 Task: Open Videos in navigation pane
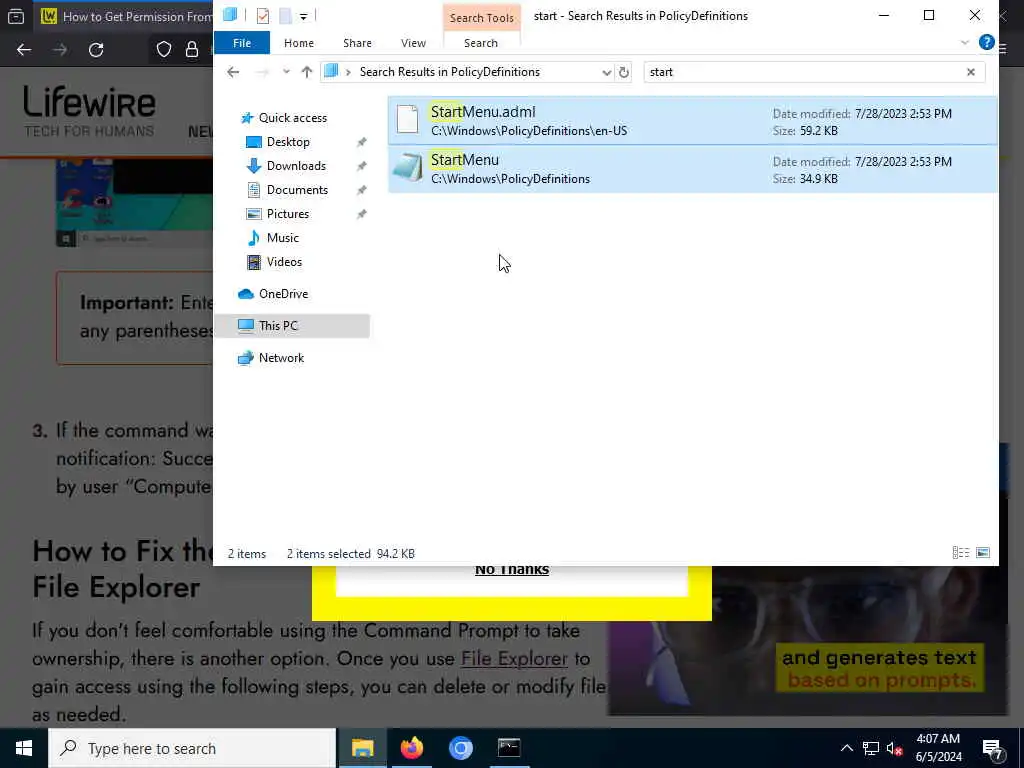(284, 262)
